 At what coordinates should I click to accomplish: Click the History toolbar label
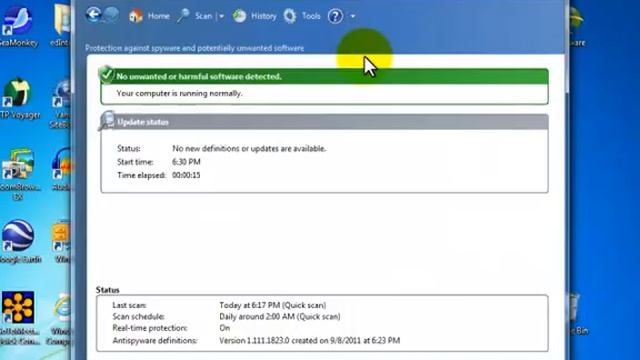(264, 16)
